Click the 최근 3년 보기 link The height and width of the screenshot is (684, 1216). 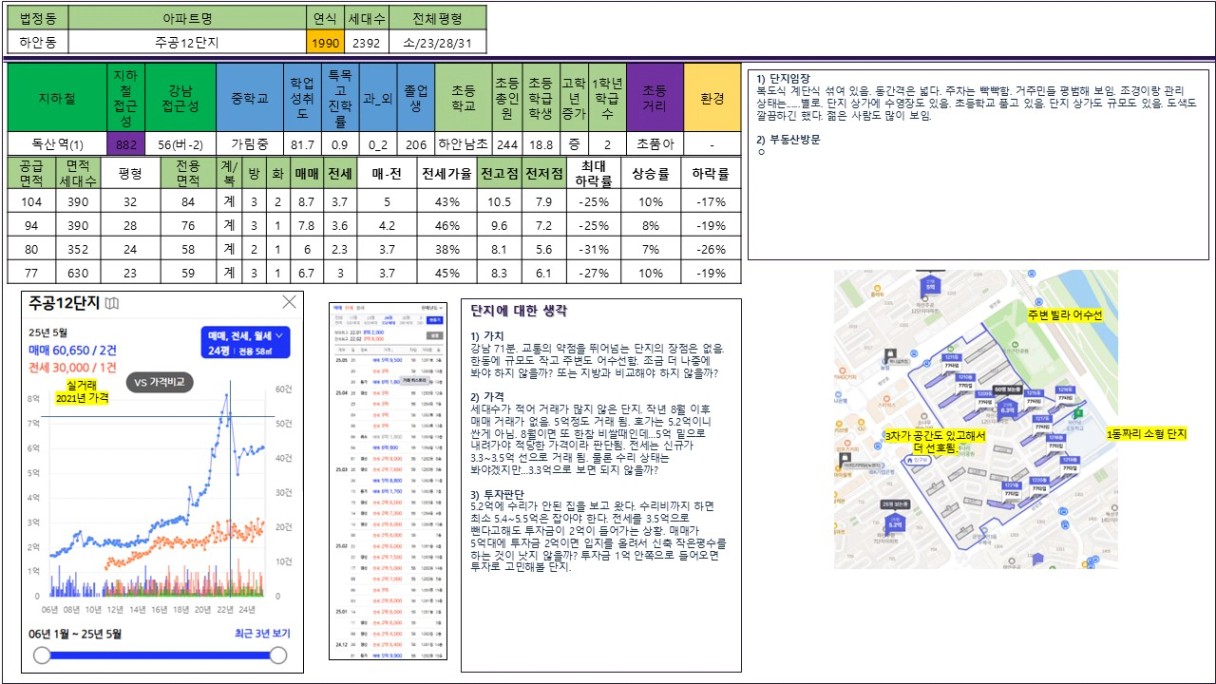click(x=262, y=633)
